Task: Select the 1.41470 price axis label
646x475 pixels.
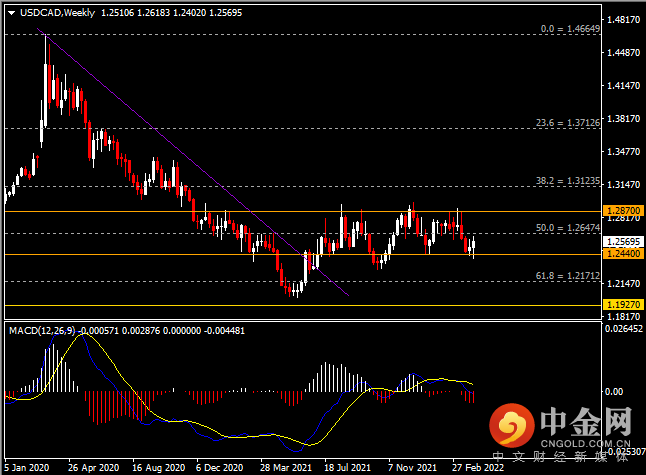Action: 624,86
